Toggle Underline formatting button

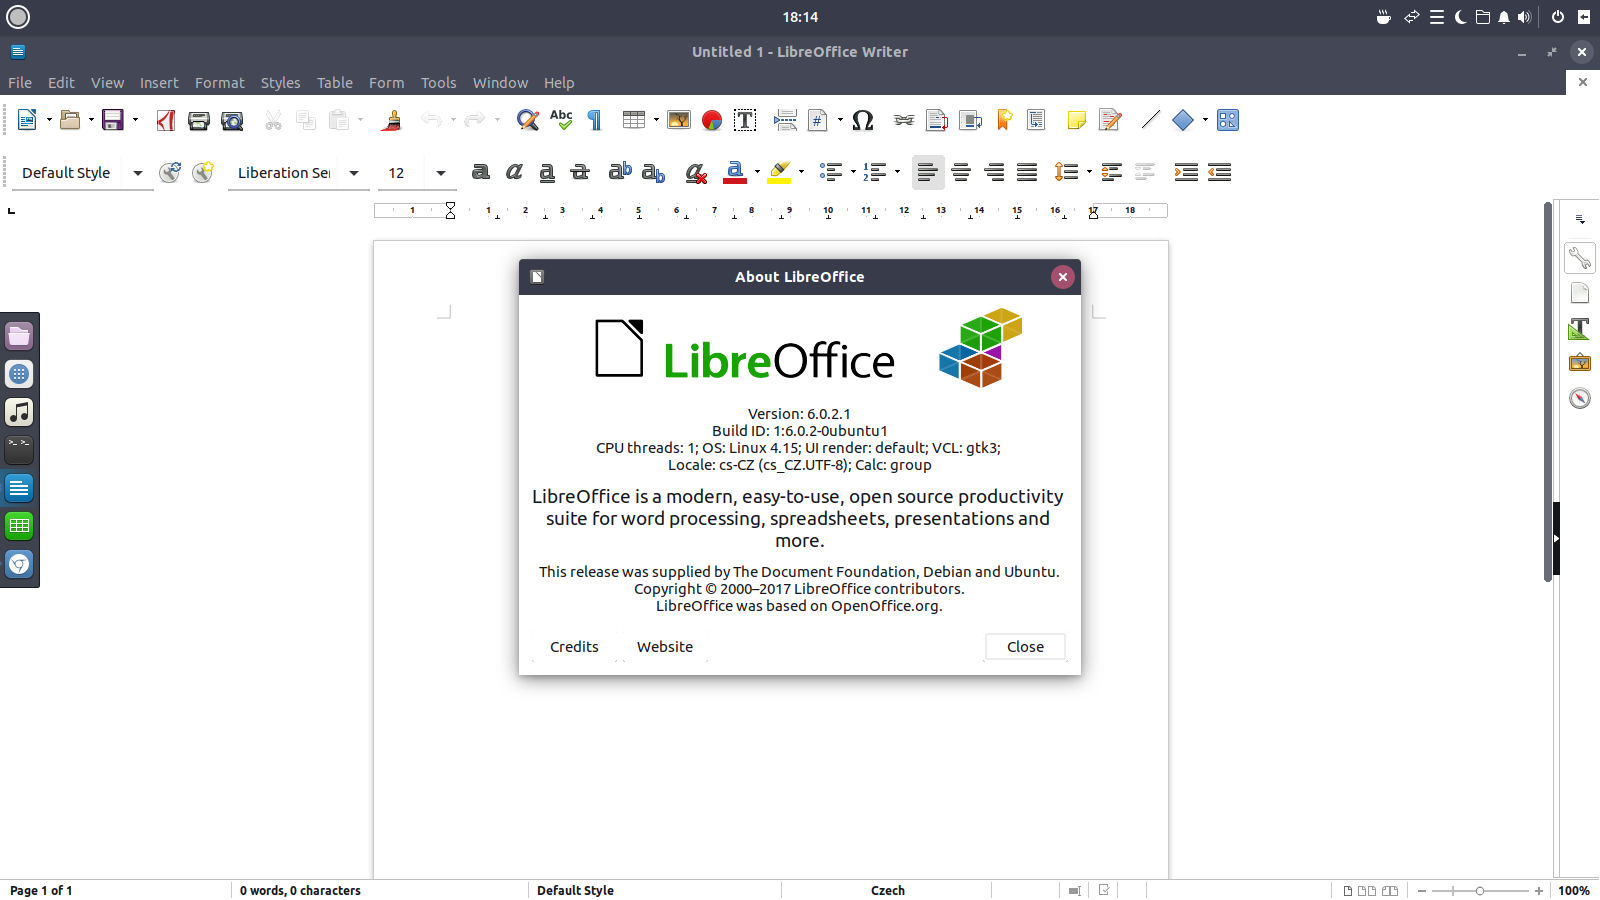point(547,173)
